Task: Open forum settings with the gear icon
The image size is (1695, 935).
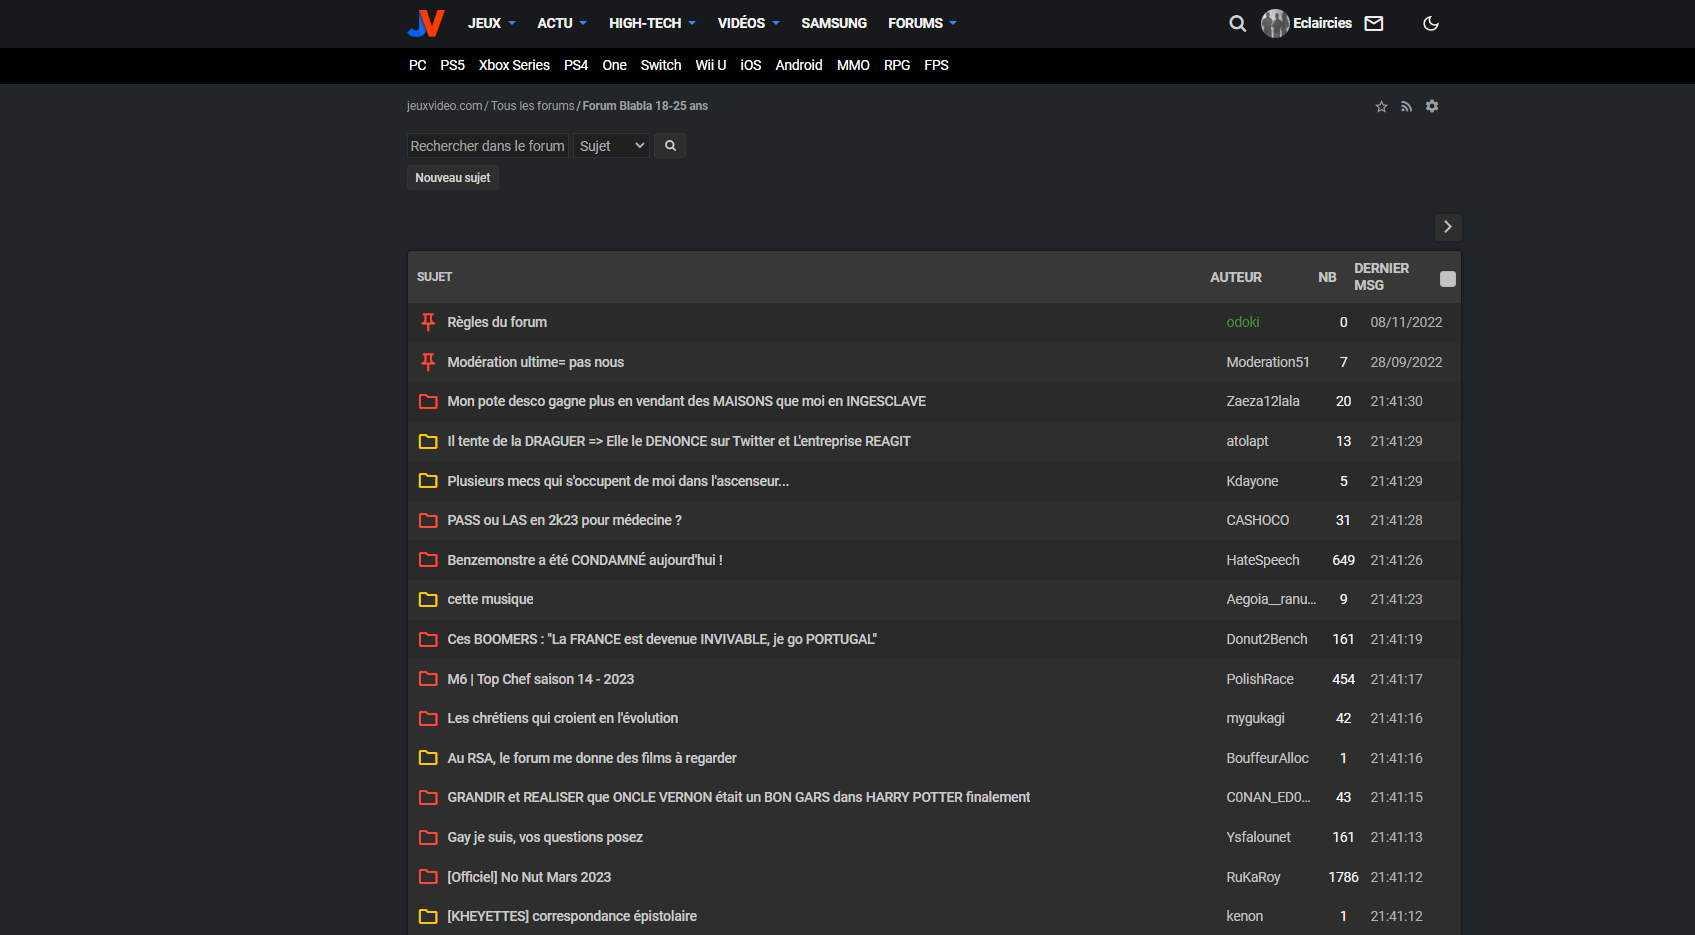Action: (x=1432, y=106)
